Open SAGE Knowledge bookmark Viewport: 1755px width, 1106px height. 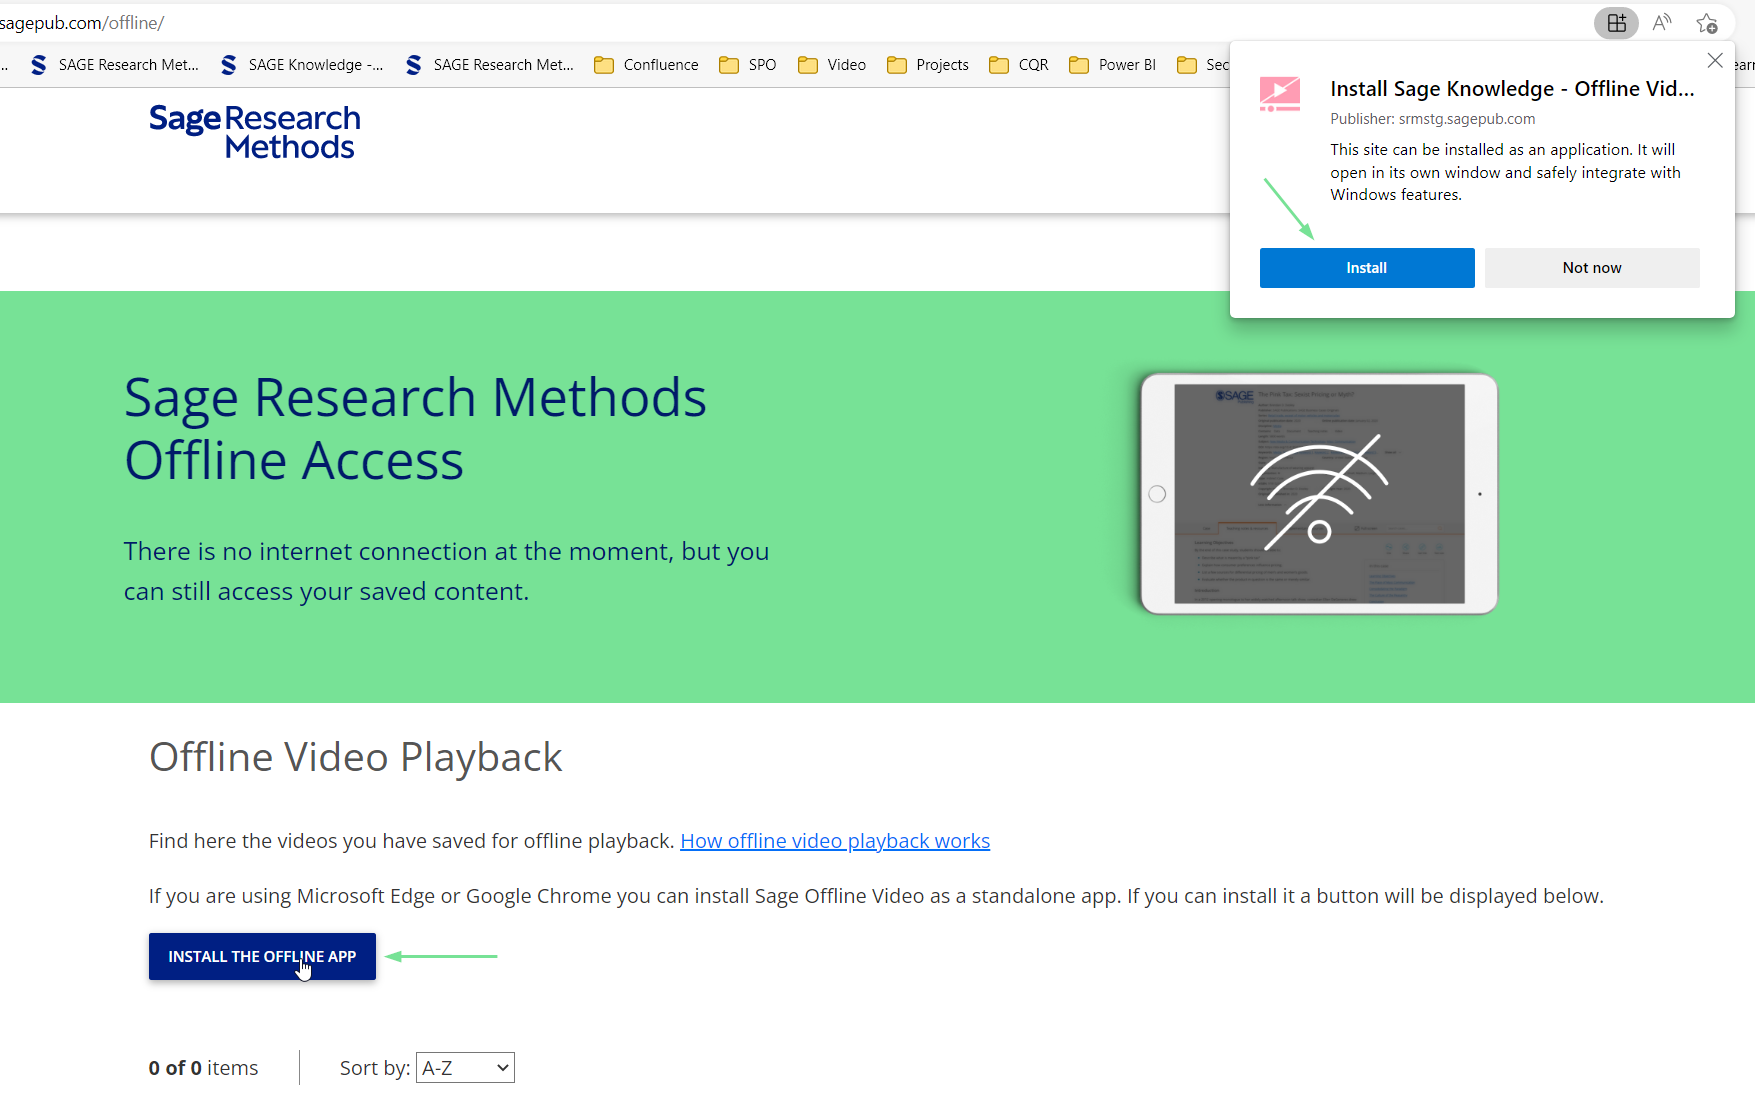(302, 65)
